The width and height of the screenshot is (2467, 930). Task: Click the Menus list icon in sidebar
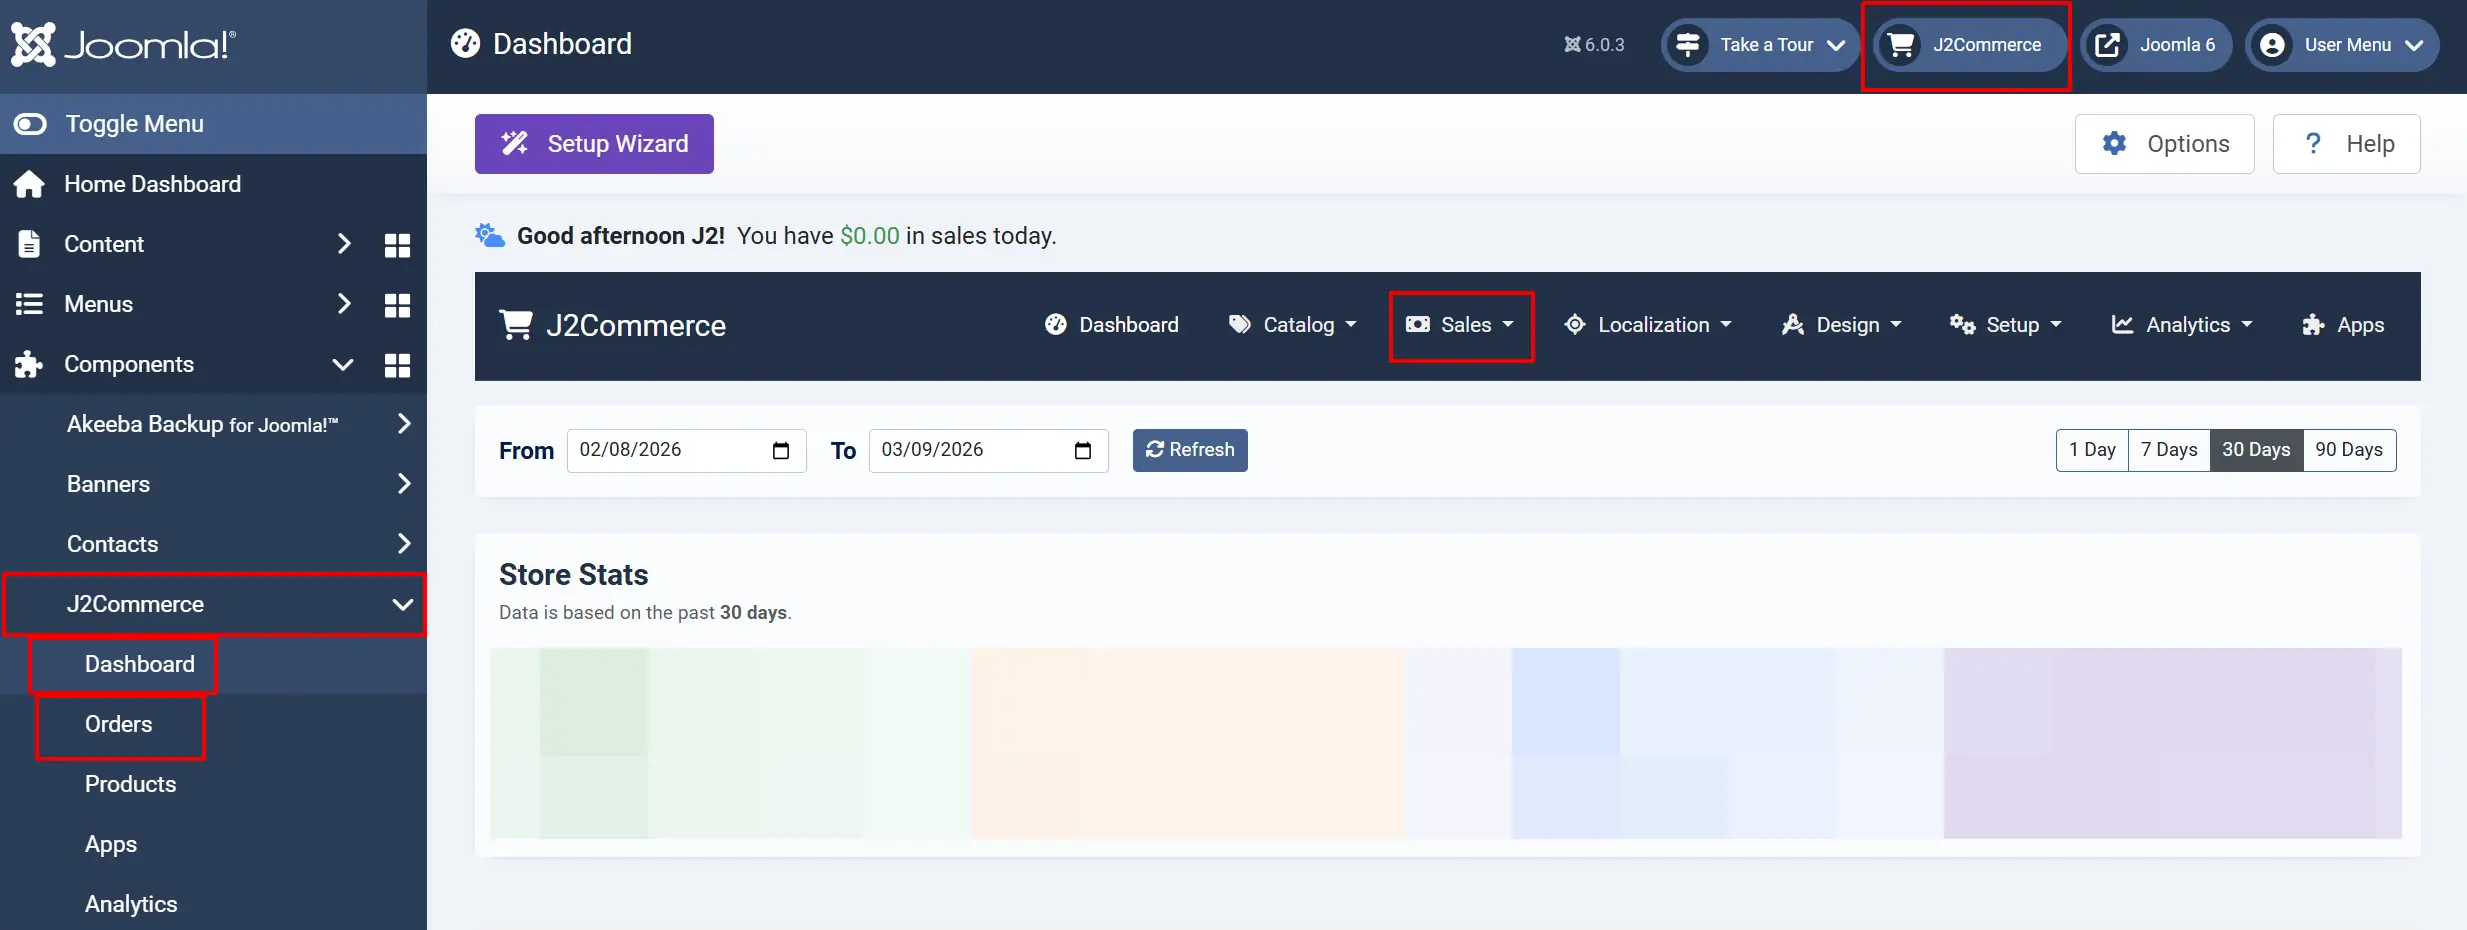(x=29, y=304)
